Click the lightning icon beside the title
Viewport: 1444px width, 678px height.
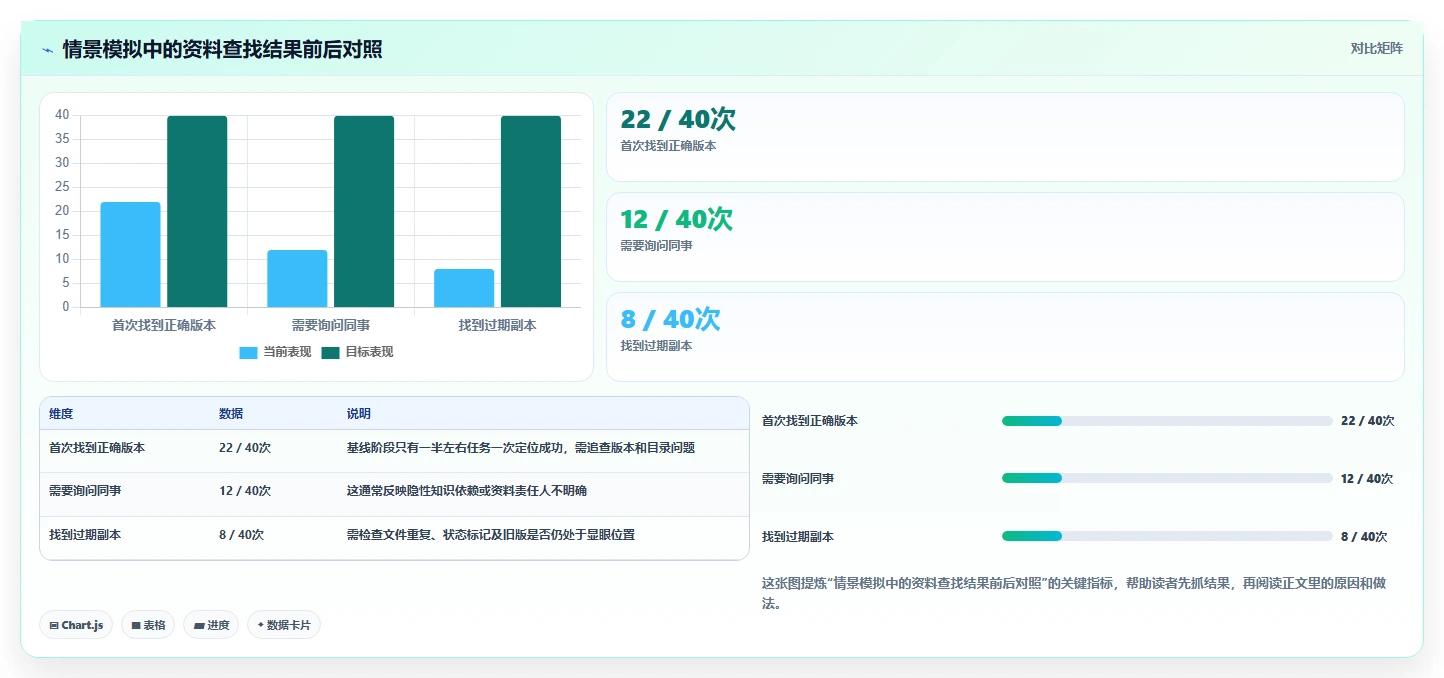tap(48, 50)
